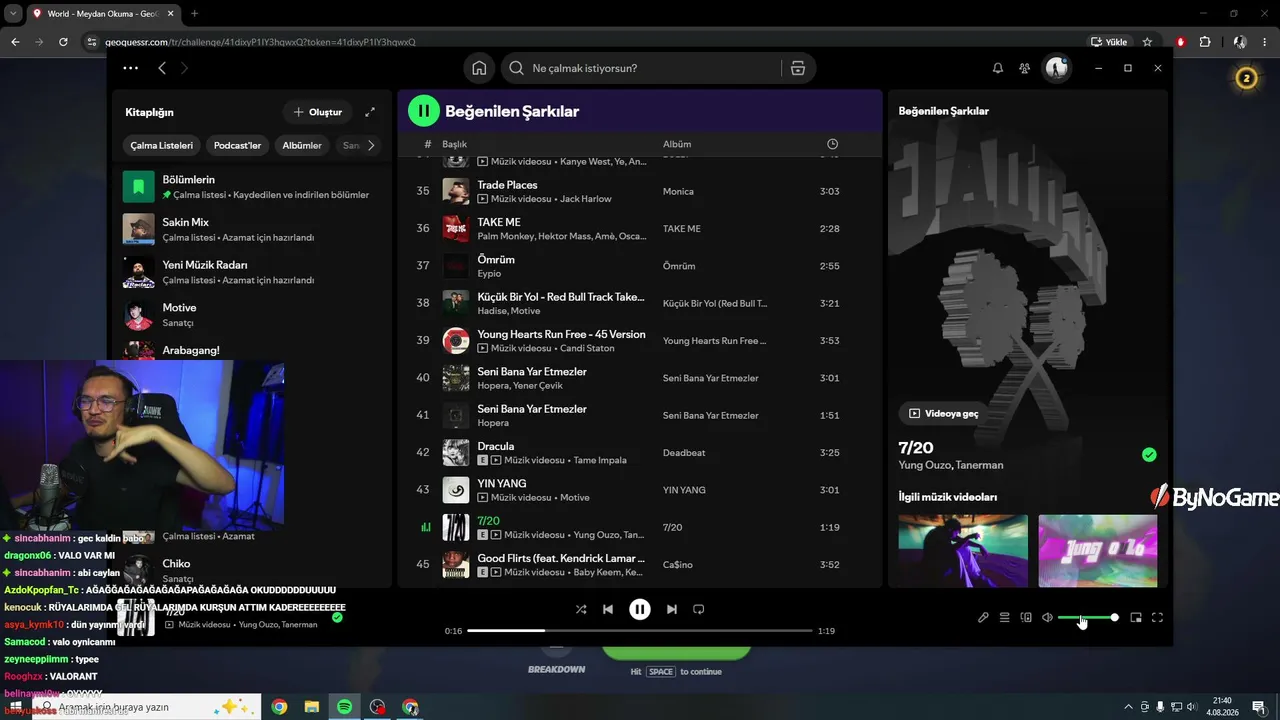Open the Chrome tab search dropdown
This screenshot has width=1280, height=720.
(x=13, y=14)
